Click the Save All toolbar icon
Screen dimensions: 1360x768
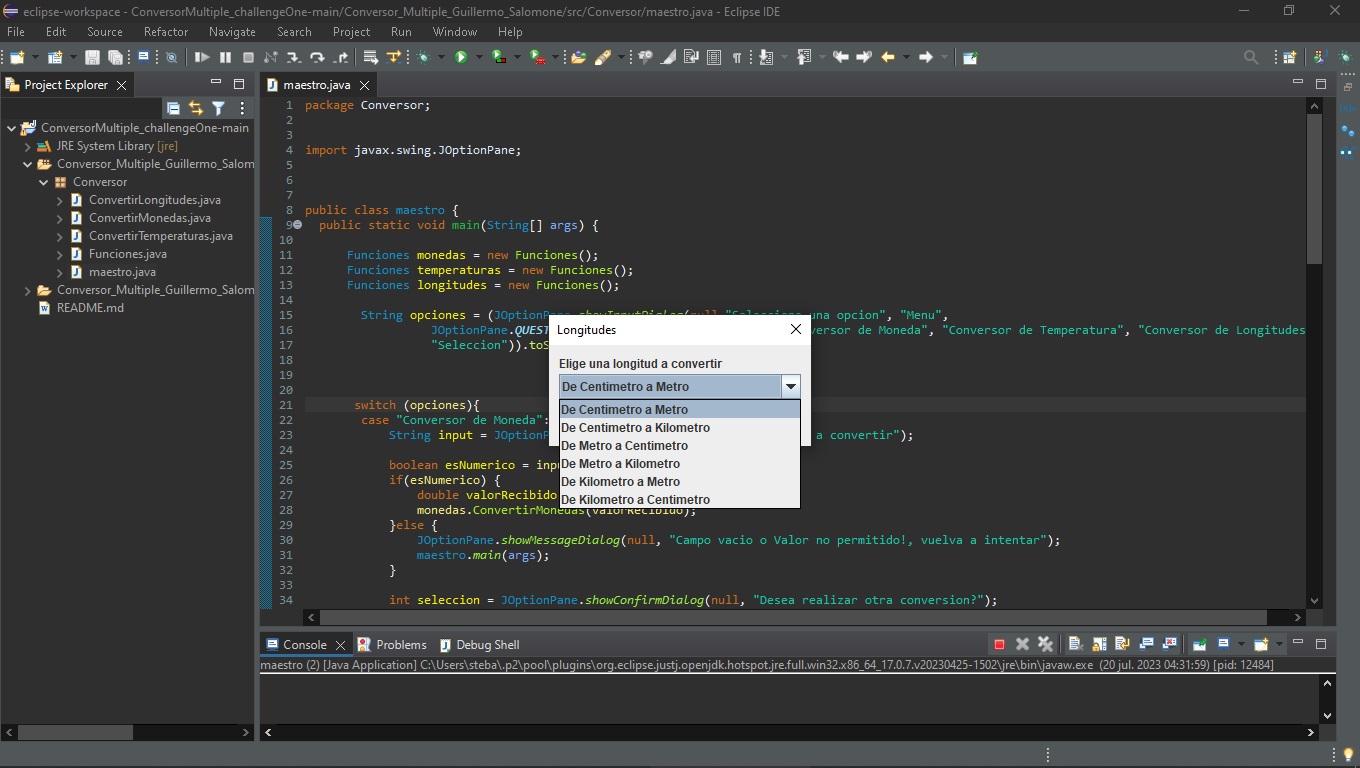point(116,57)
